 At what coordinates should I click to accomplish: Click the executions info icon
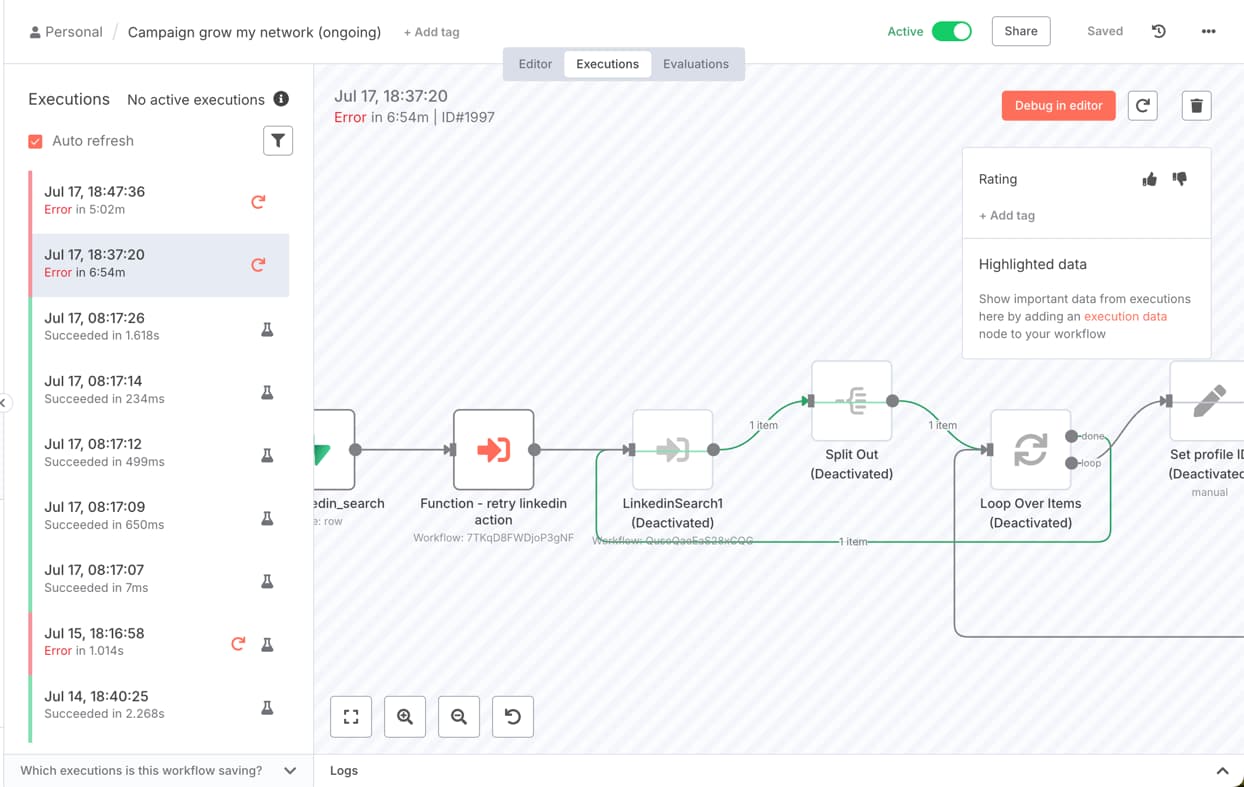point(281,99)
